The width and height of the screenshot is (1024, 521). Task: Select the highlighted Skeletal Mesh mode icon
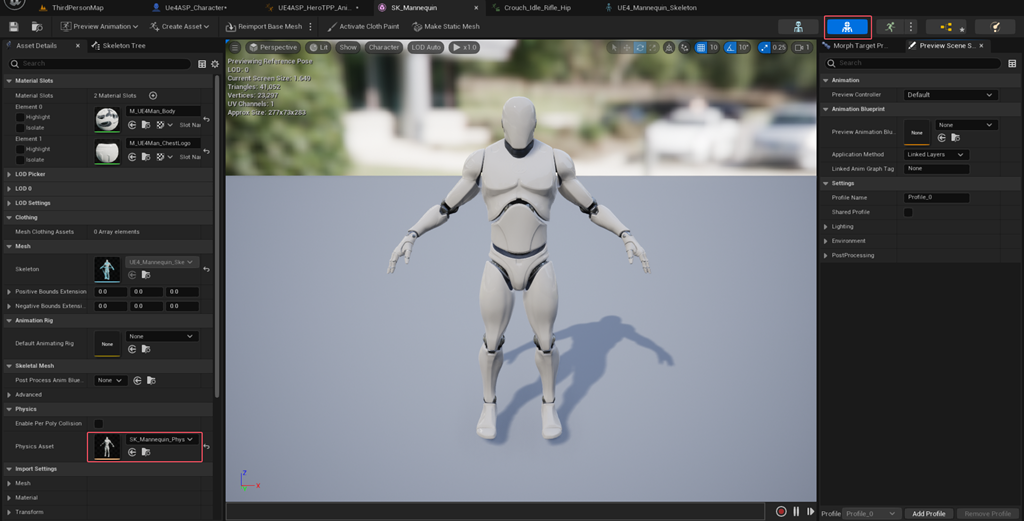tap(847, 27)
